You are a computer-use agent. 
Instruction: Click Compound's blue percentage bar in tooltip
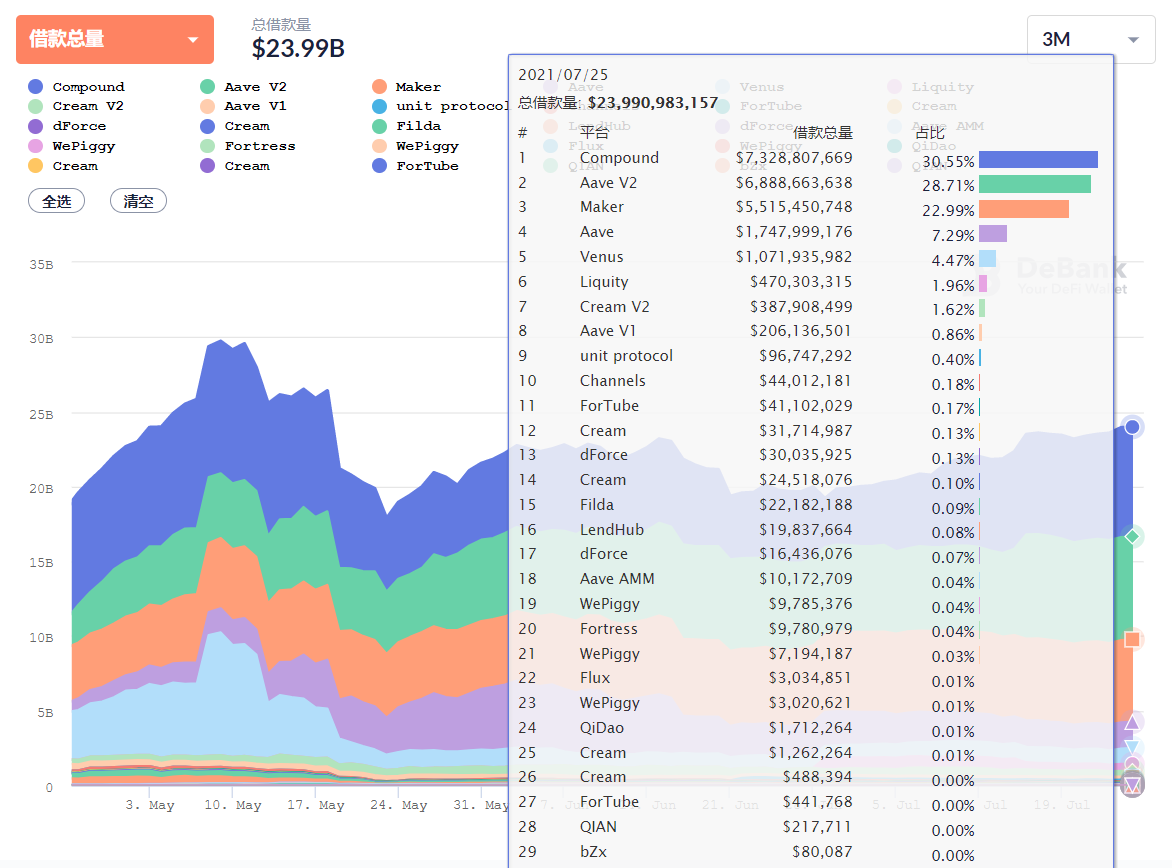click(x=1038, y=159)
